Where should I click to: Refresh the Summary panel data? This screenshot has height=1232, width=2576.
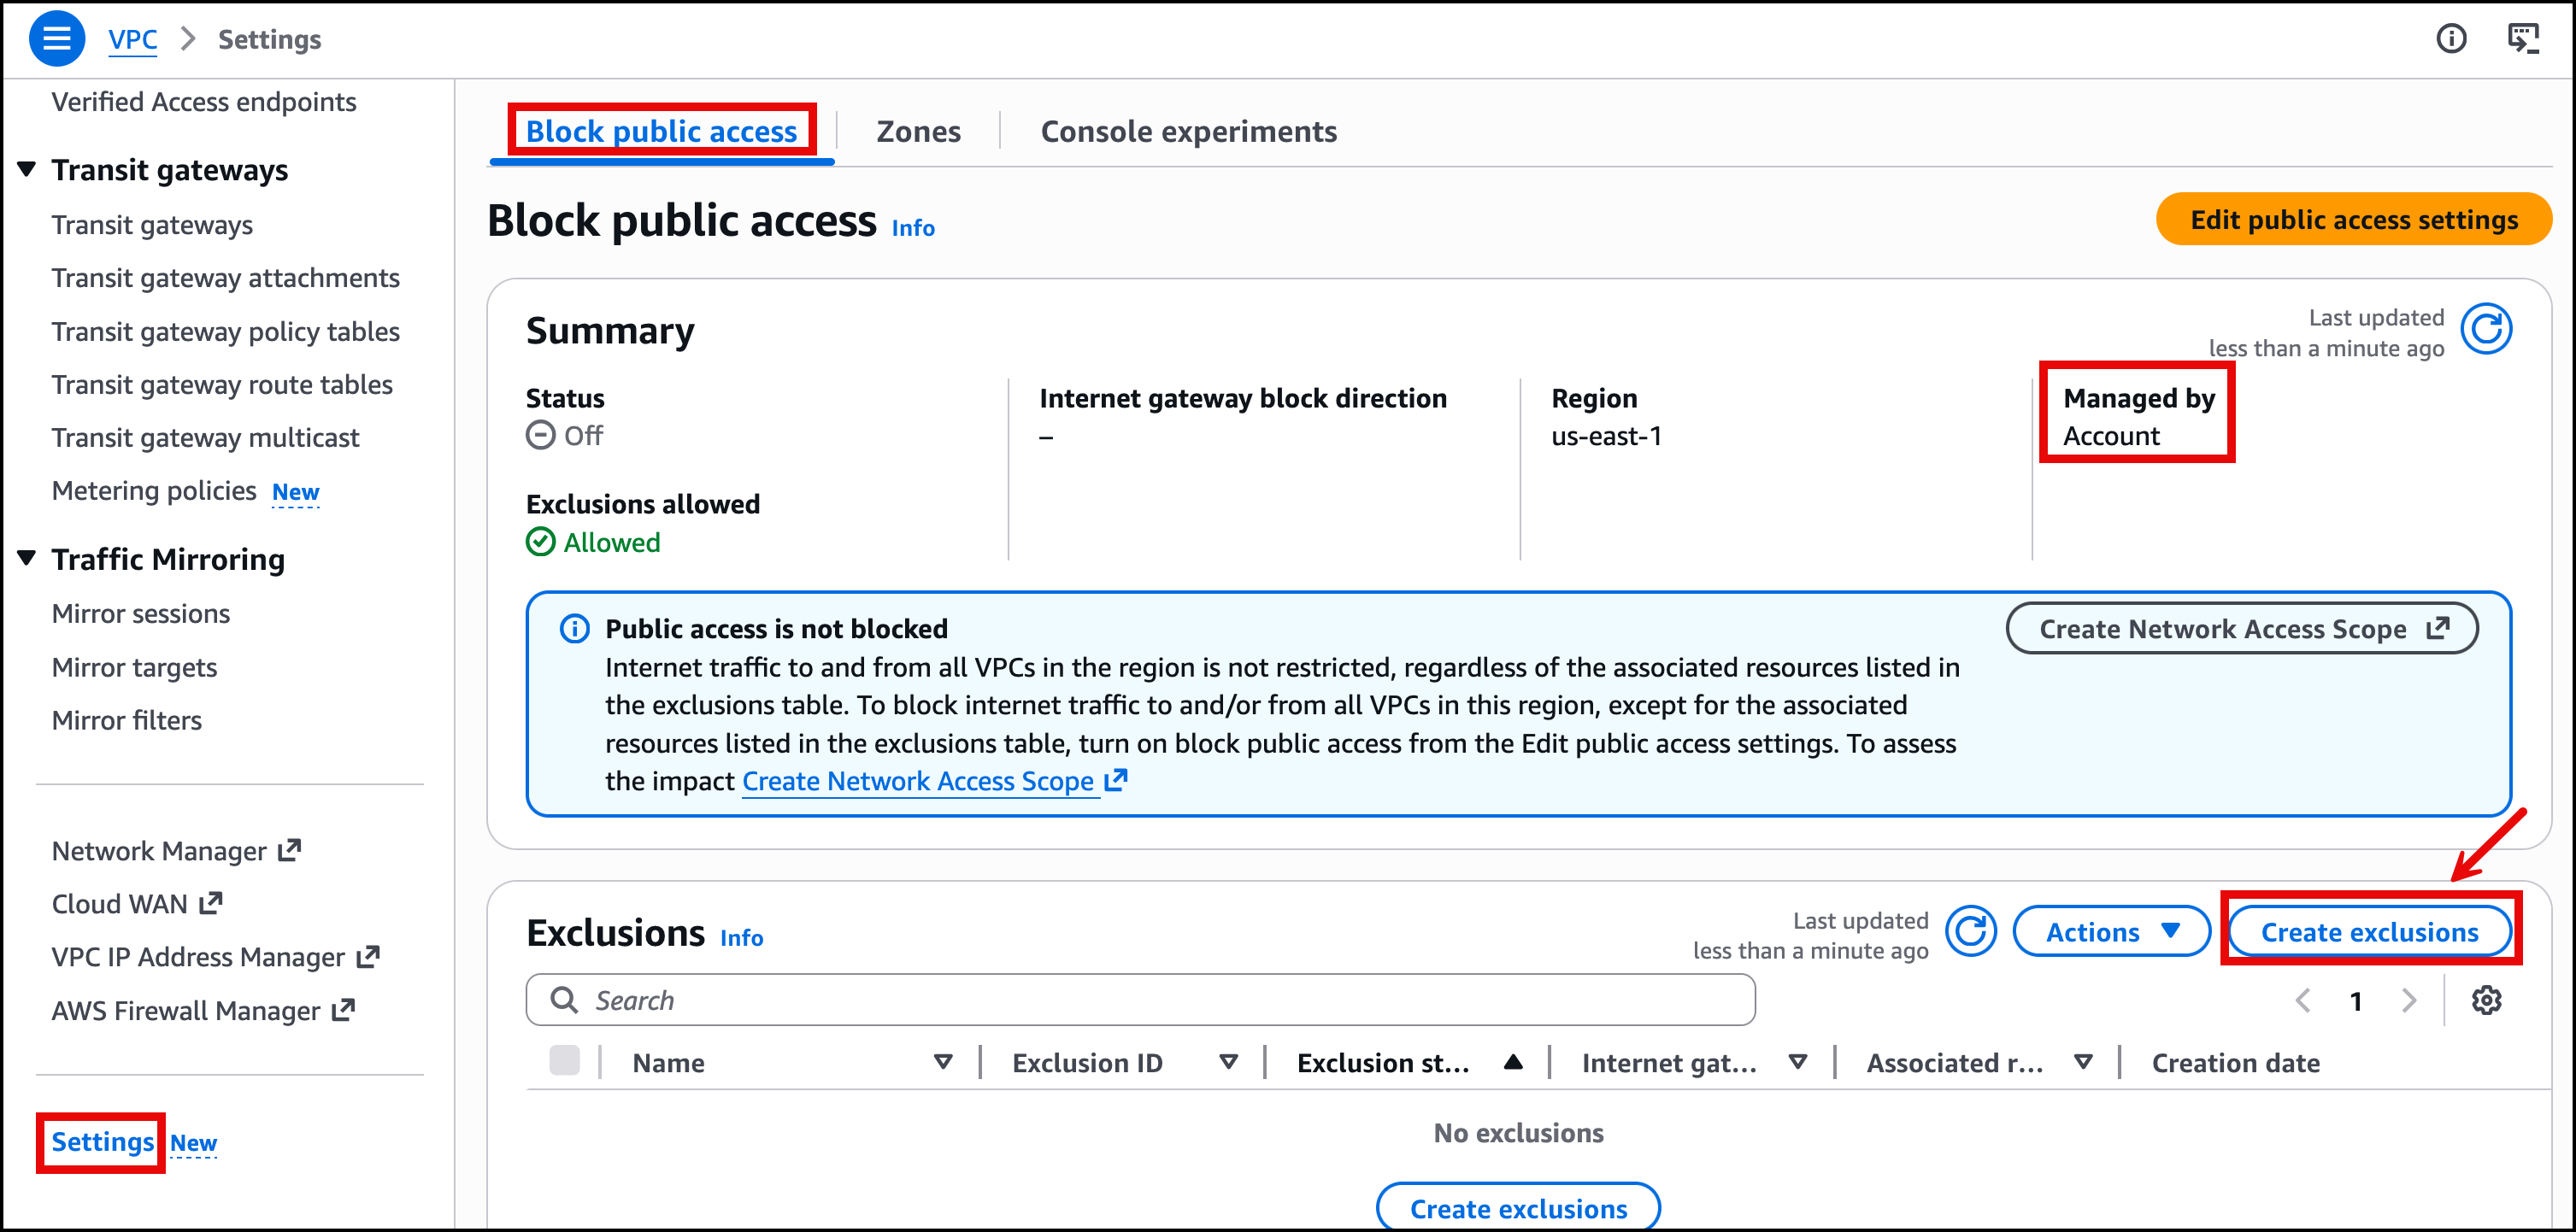pyautogui.click(x=2485, y=329)
